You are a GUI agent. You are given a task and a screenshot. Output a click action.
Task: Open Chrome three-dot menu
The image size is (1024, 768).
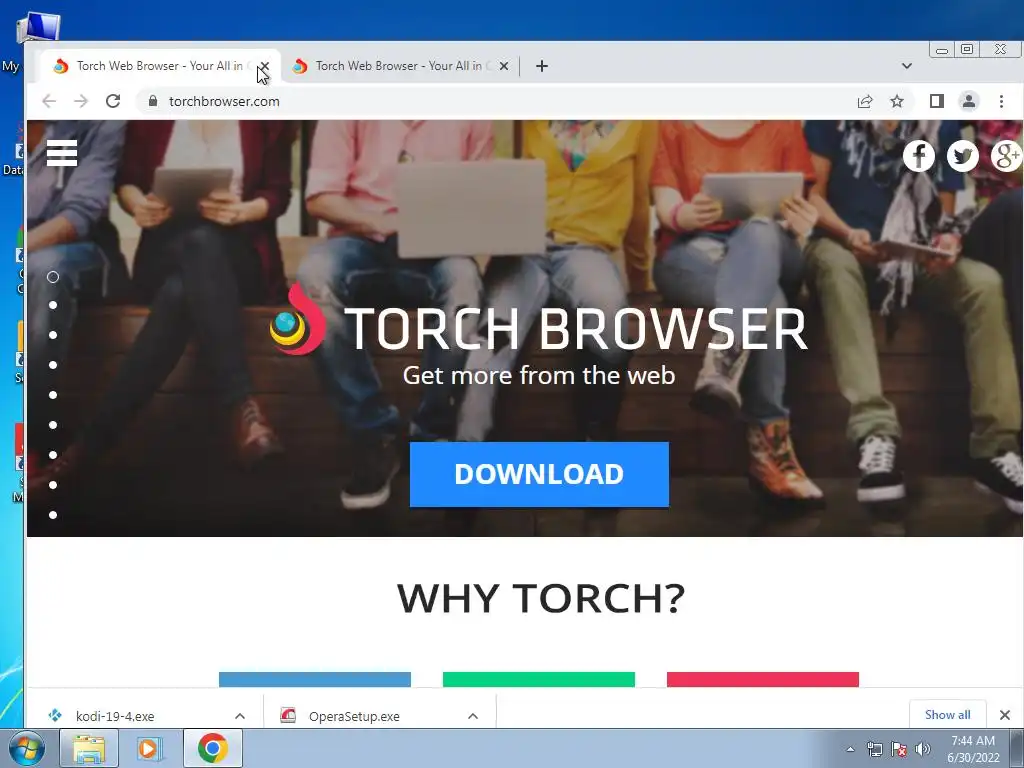point(1001,101)
